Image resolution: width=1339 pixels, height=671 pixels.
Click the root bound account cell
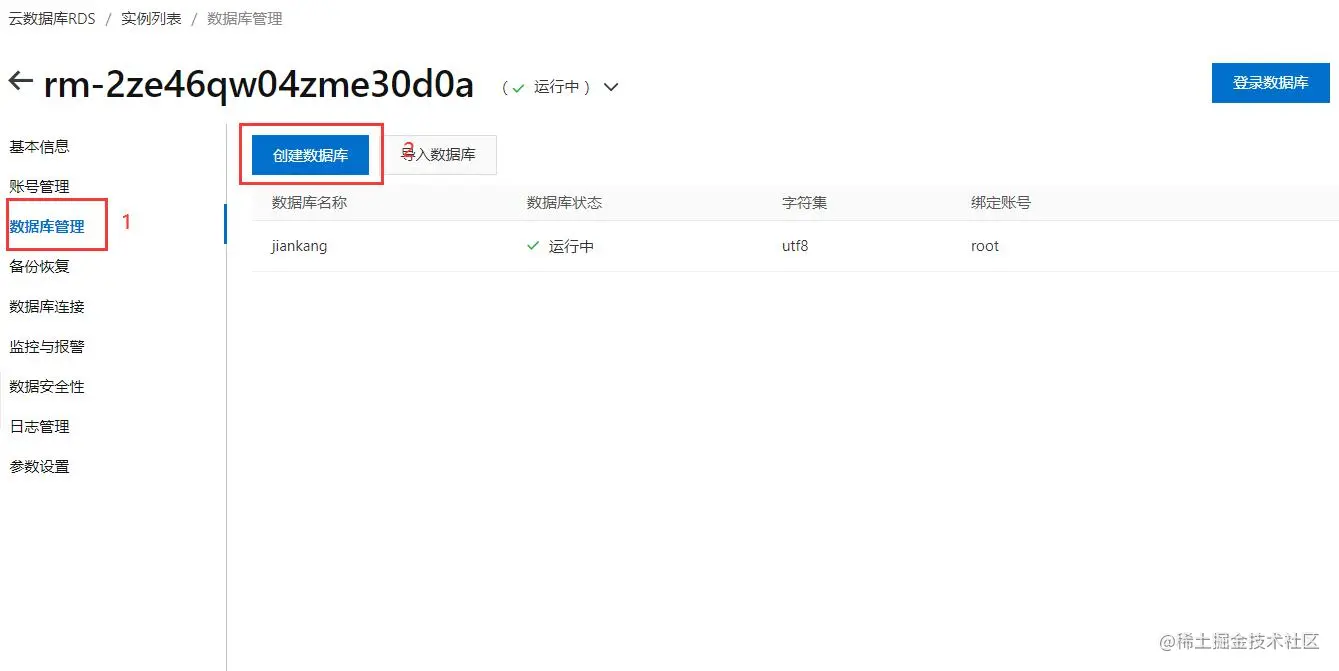click(x=985, y=246)
